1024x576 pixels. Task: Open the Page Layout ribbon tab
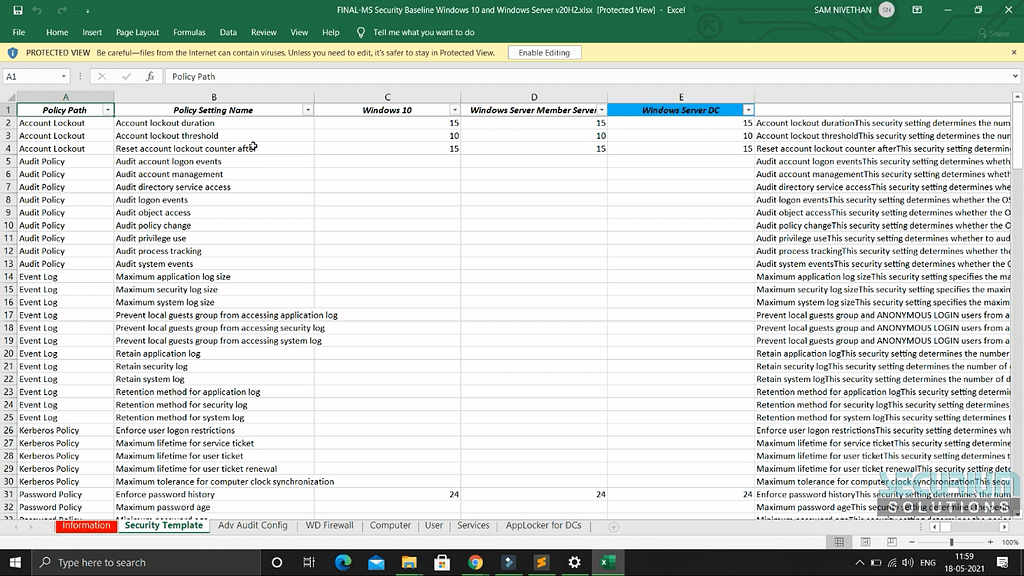(137, 32)
